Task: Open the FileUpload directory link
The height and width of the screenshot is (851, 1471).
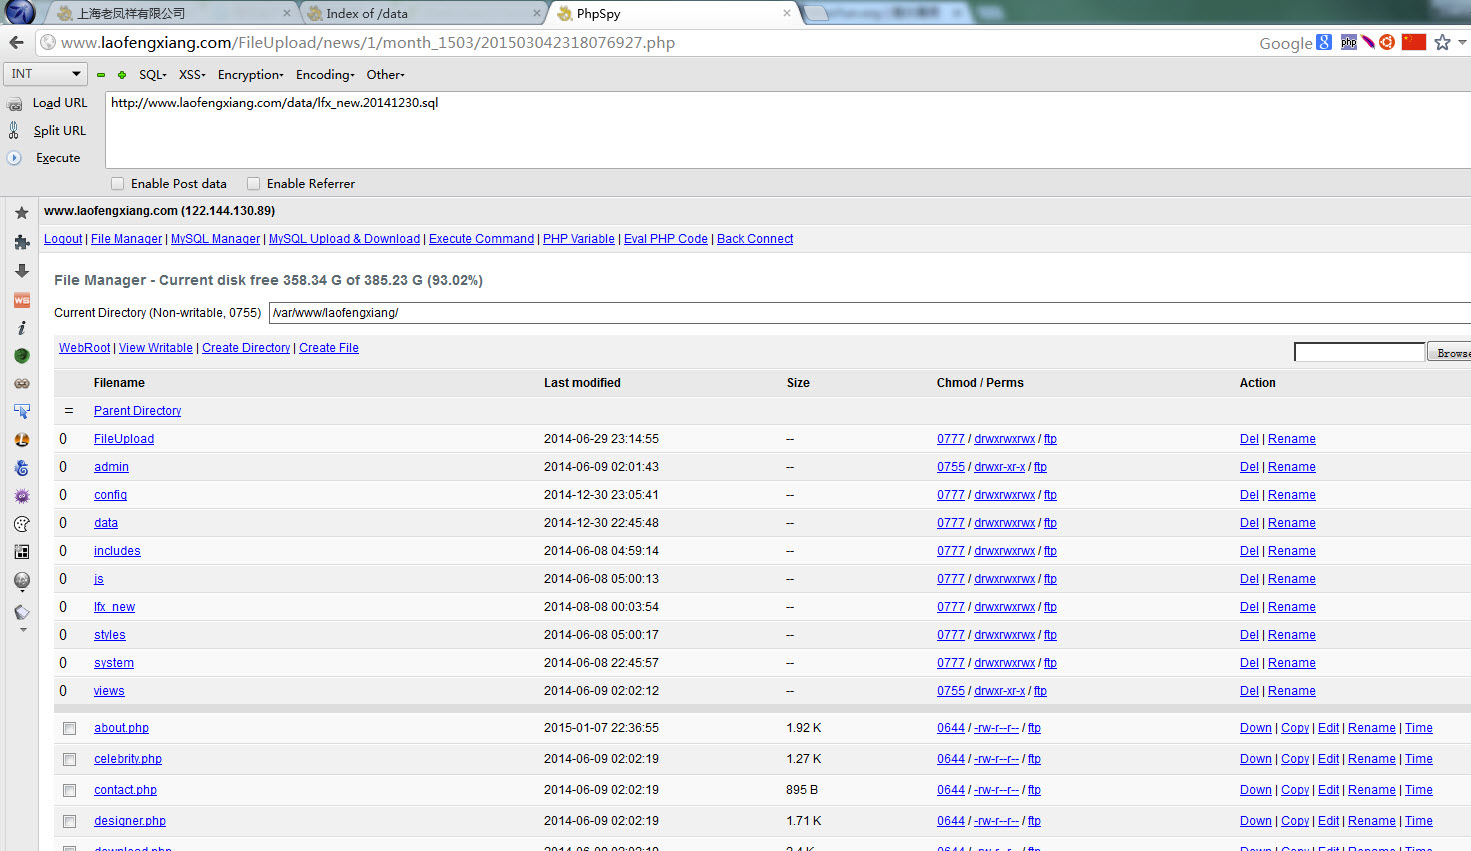Action: 124,439
